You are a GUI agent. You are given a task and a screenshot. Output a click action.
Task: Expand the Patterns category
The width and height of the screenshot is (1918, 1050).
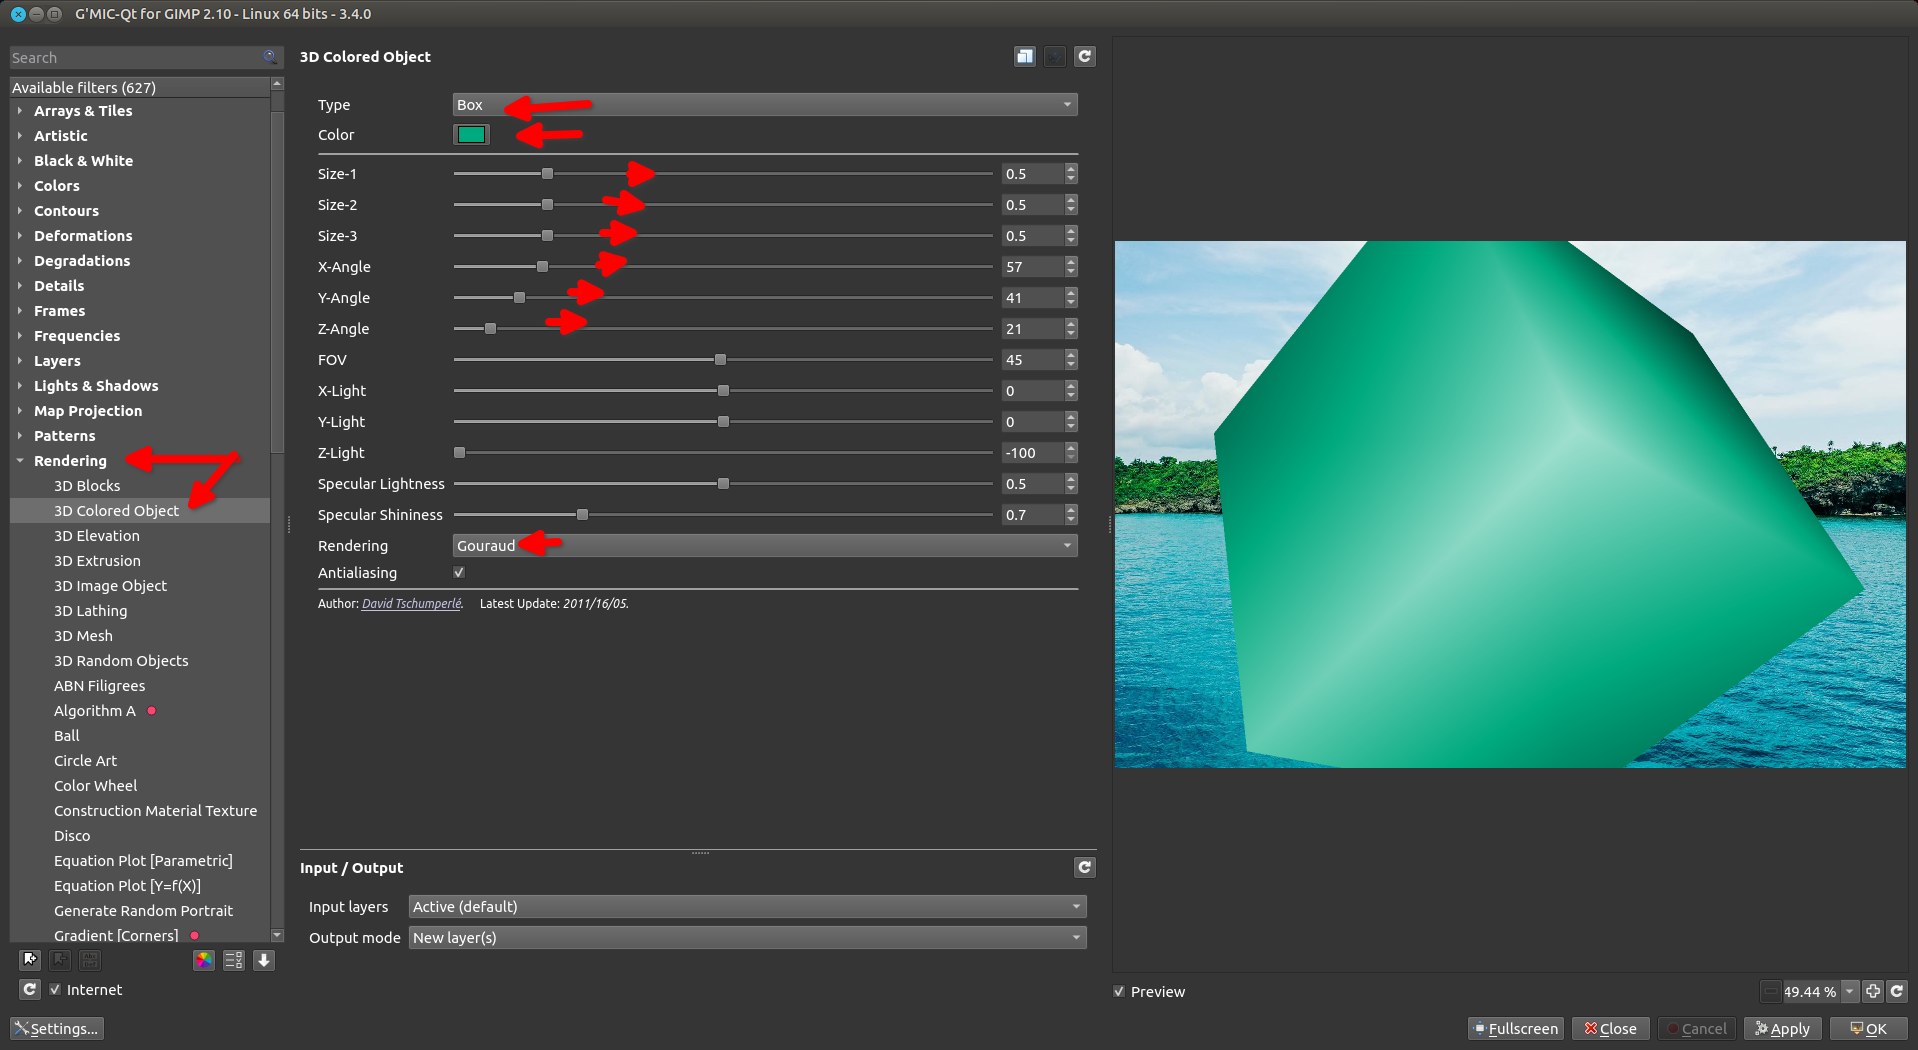[20, 435]
